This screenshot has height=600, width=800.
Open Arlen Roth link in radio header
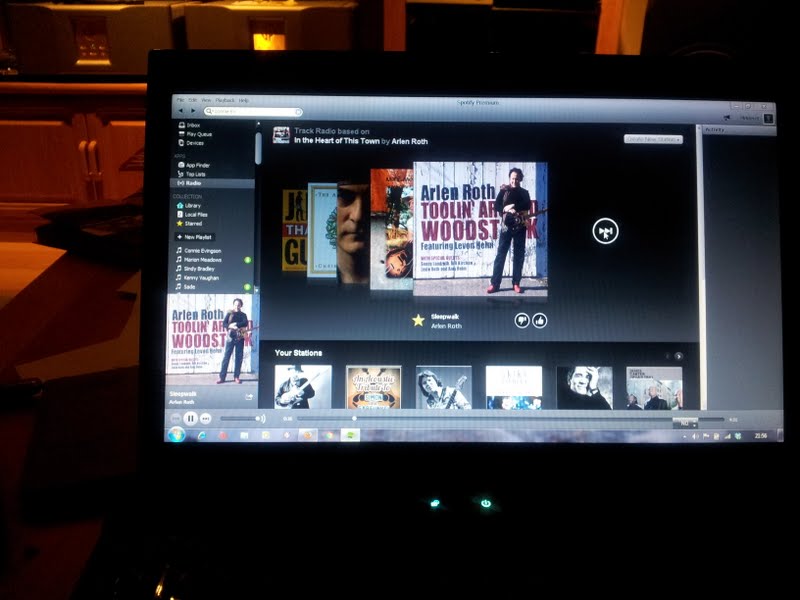(x=410, y=141)
